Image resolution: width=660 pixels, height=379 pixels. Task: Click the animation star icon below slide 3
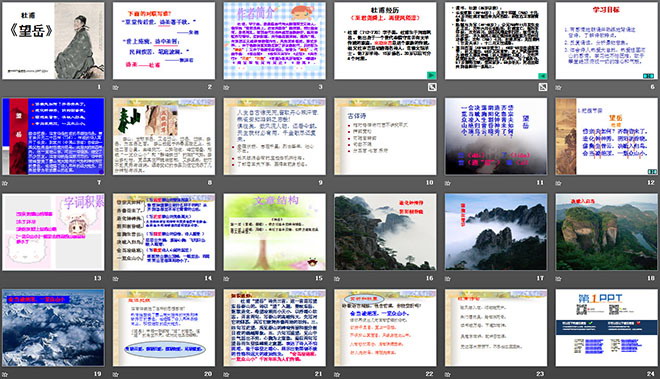pyautogui.click(x=226, y=87)
